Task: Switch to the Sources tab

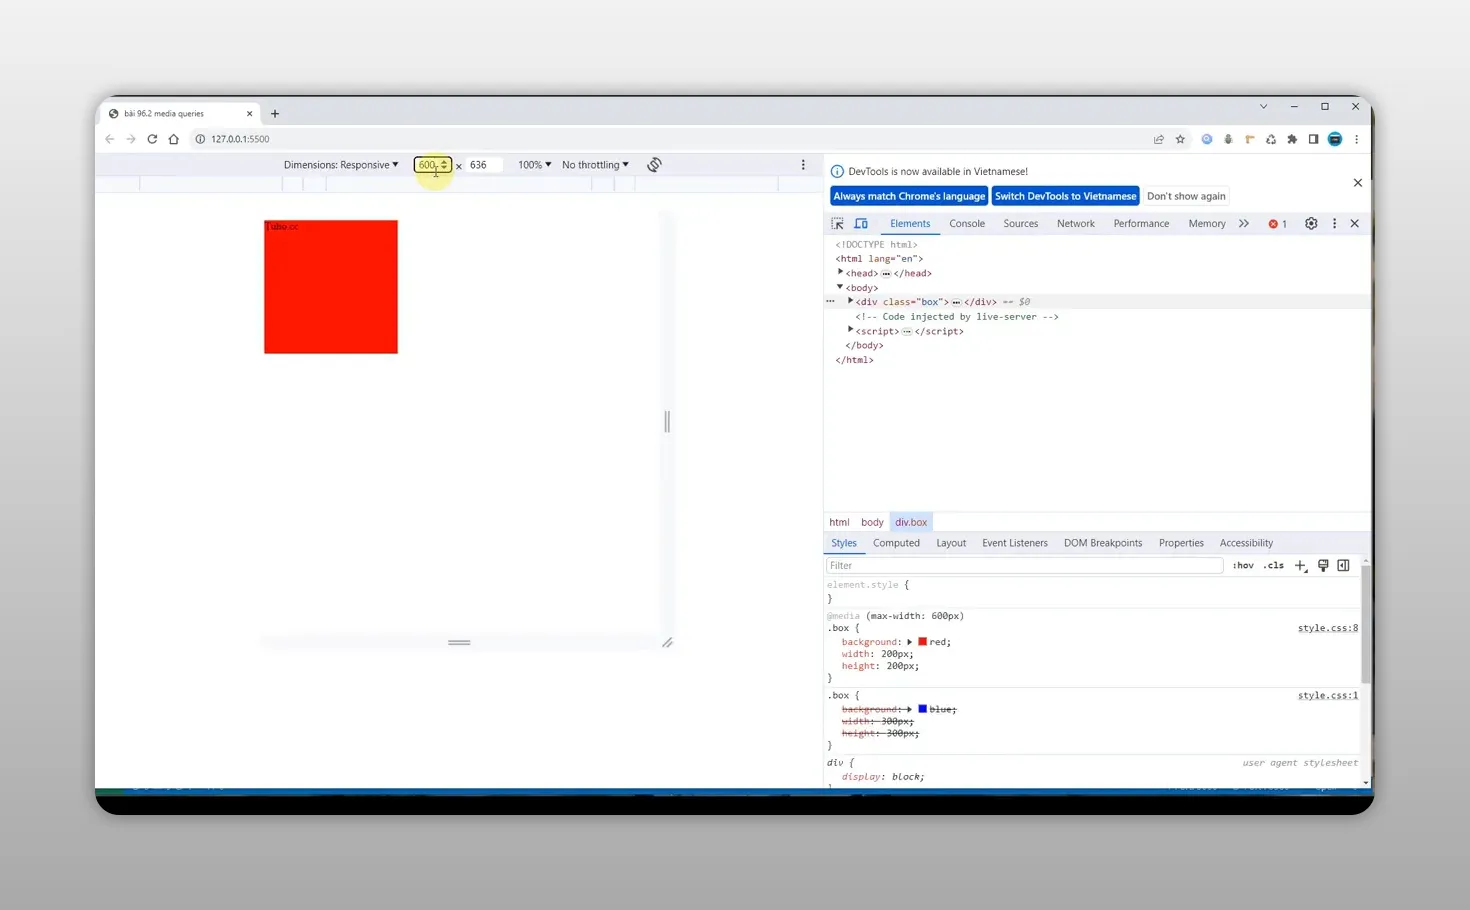Action: coord(1021,224)
